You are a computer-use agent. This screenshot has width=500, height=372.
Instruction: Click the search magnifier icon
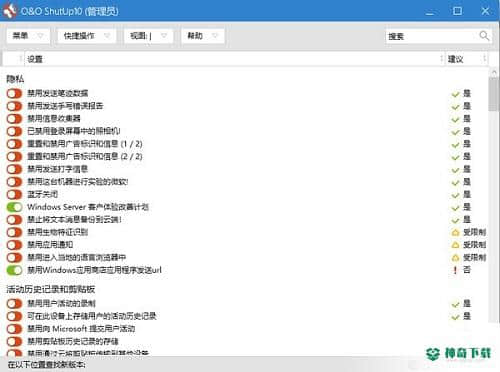(484, 35)
